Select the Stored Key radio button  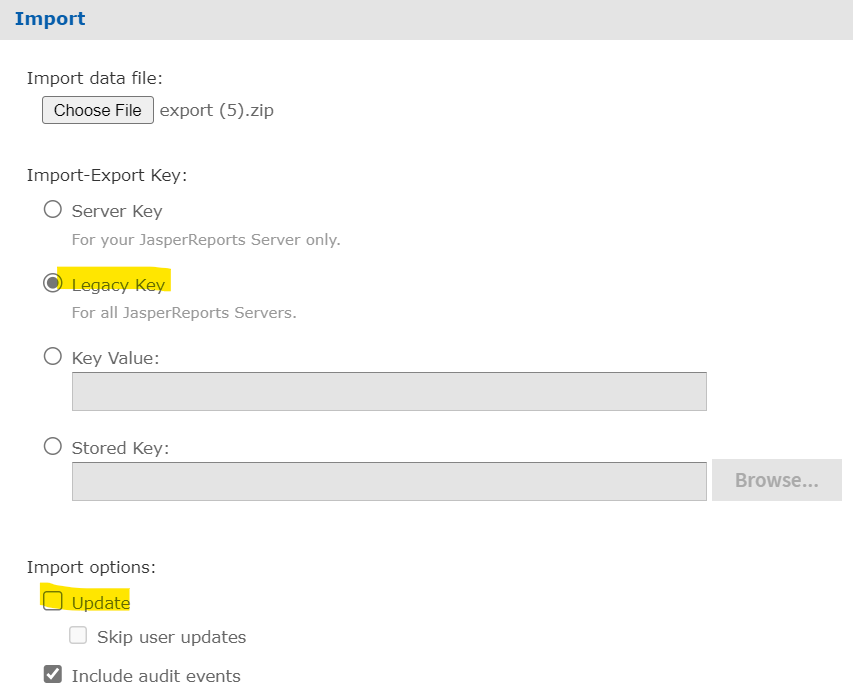pyautogui.click(x=52, y=446)
